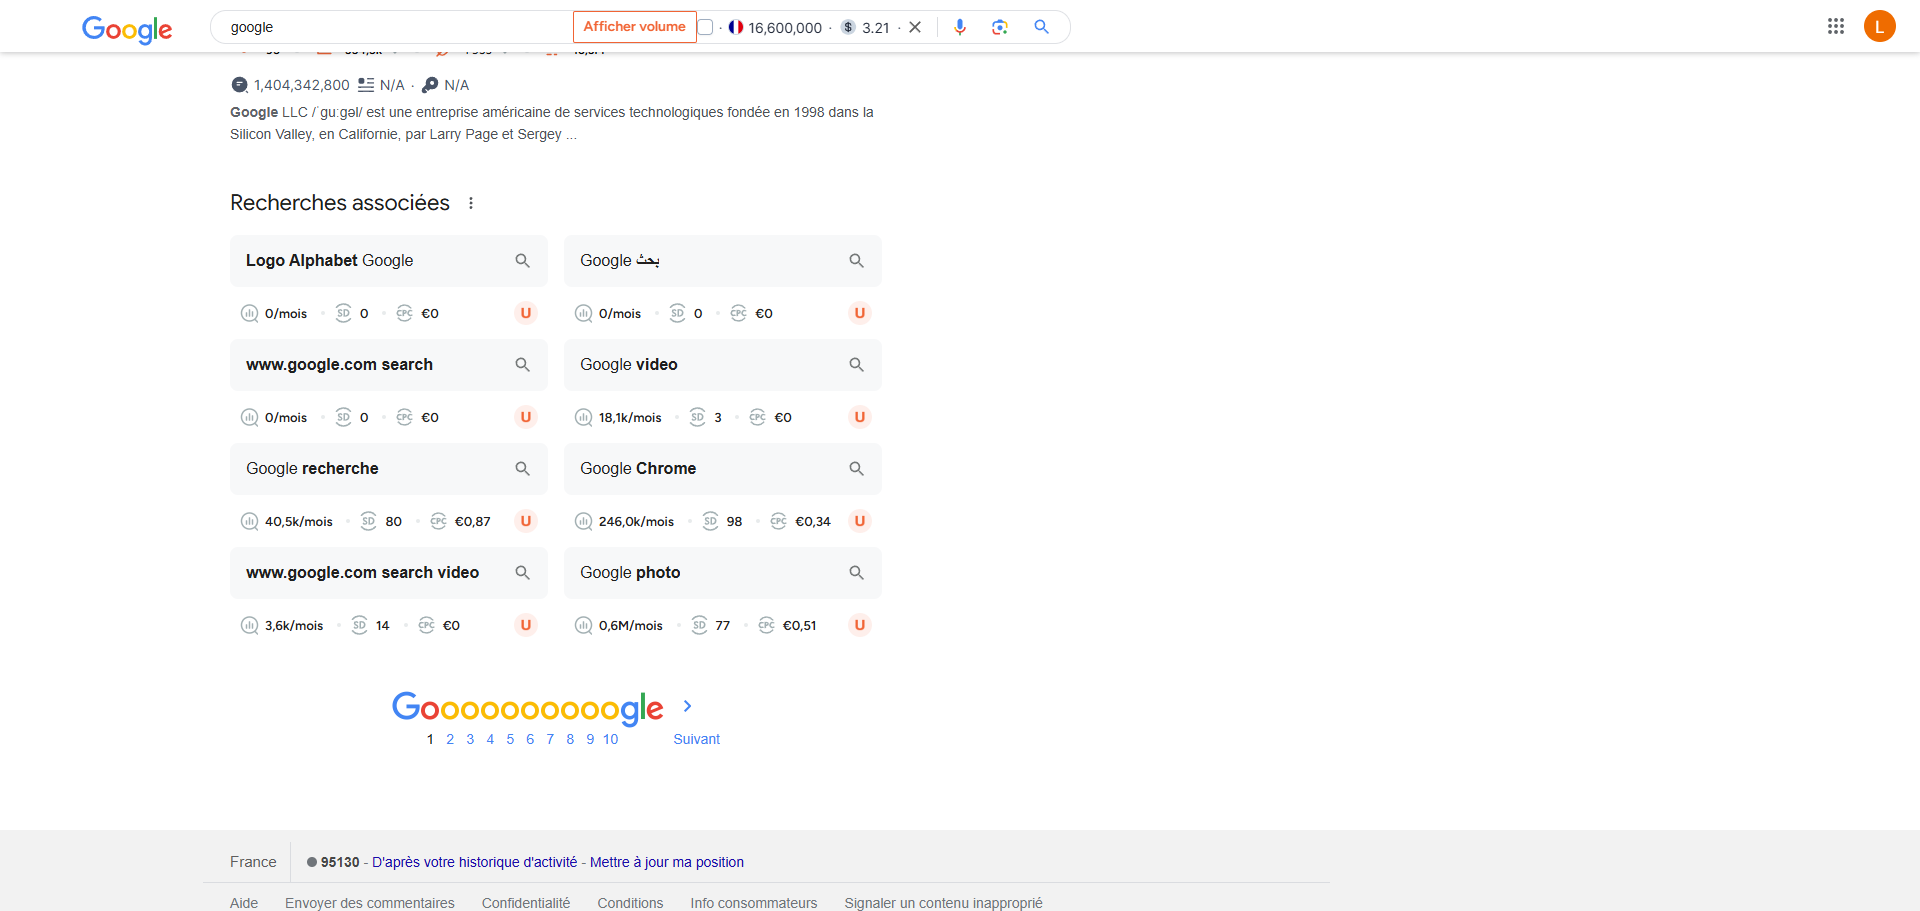Click the U badge under Google Chrome
Viewport: 1920px width, 911px height.
[x=859, y=521]
